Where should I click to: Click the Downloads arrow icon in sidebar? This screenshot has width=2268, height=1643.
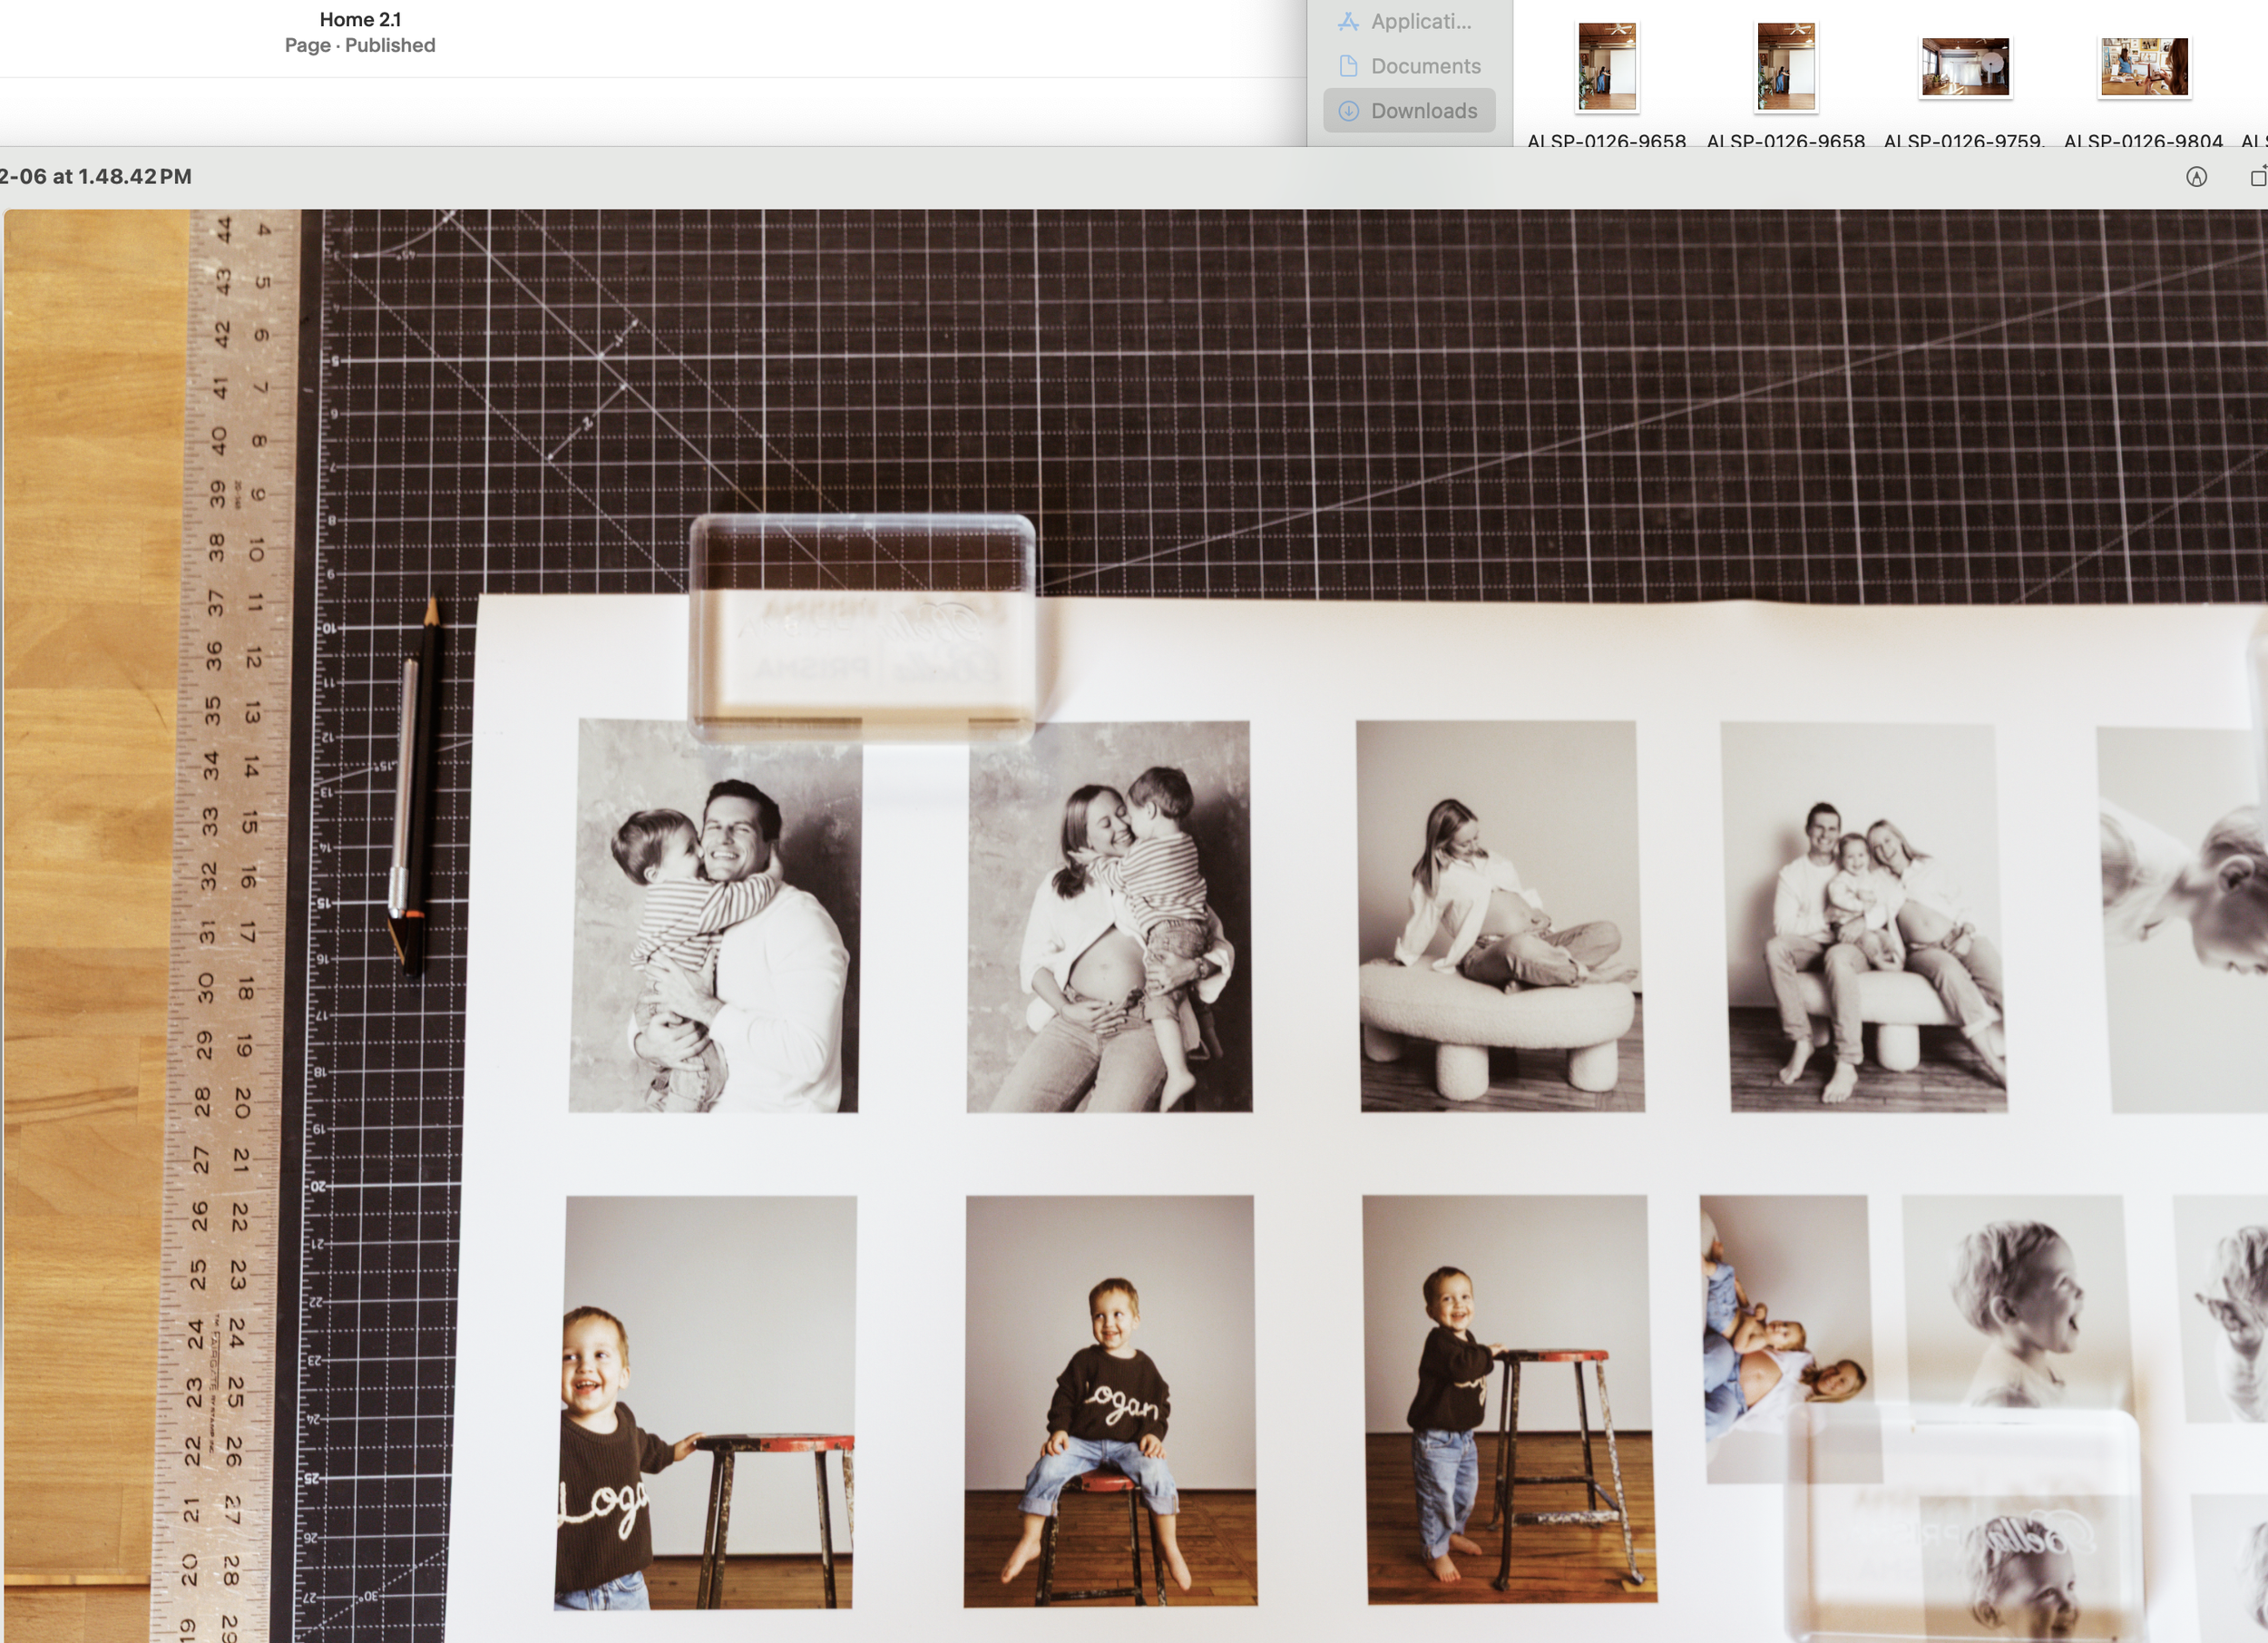click(x=1348, y=111)
